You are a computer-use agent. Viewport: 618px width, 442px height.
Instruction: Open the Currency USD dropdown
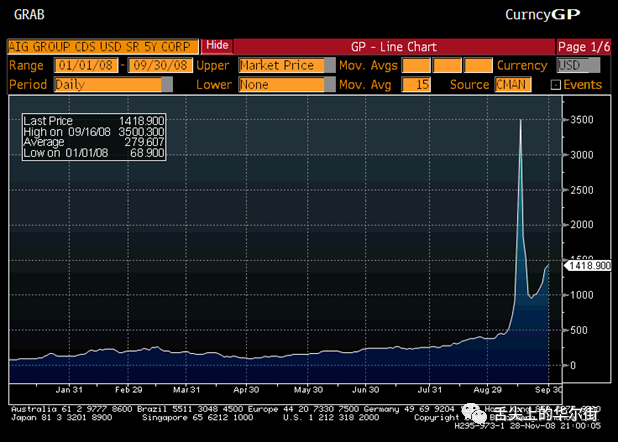pos(578,65)
